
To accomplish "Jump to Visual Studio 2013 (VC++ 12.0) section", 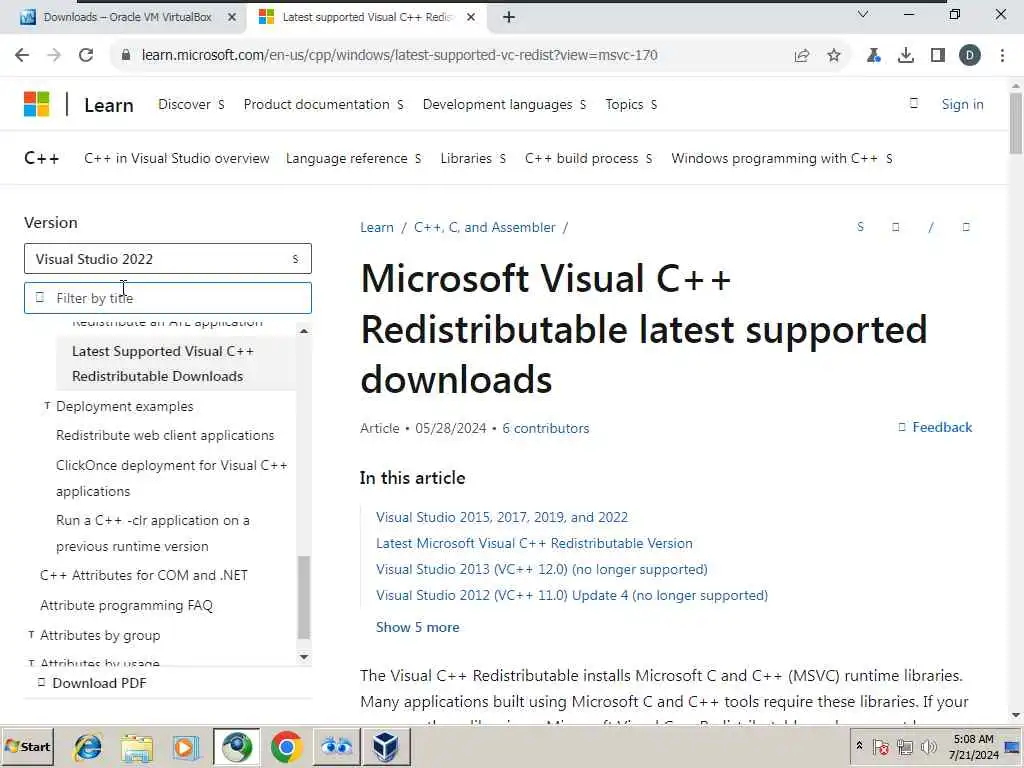I will (541, 569).
